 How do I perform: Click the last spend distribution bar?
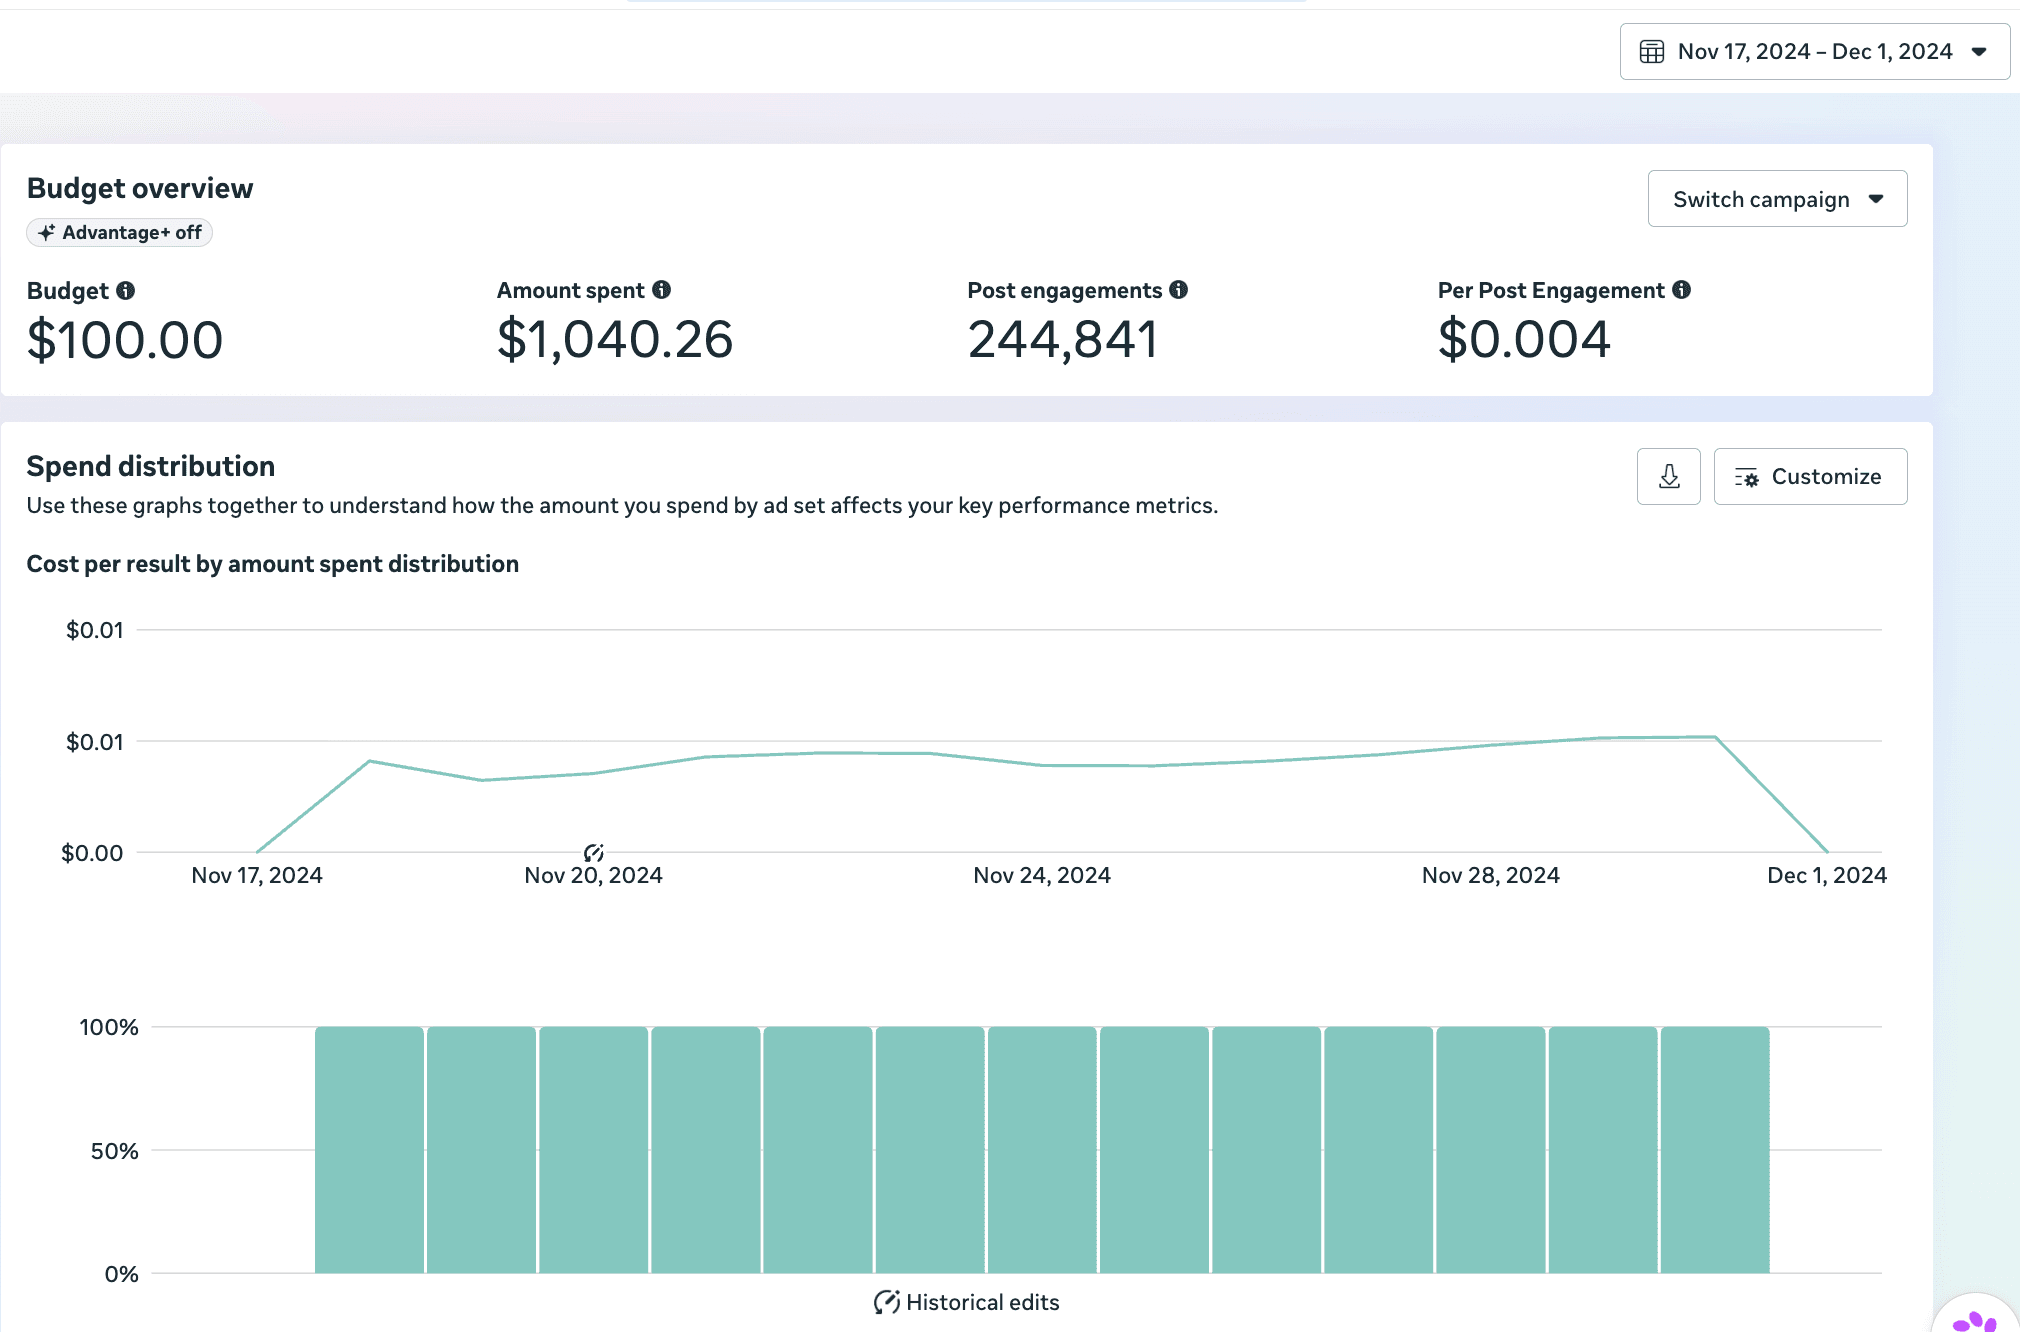click(x=1715, y=1150)
